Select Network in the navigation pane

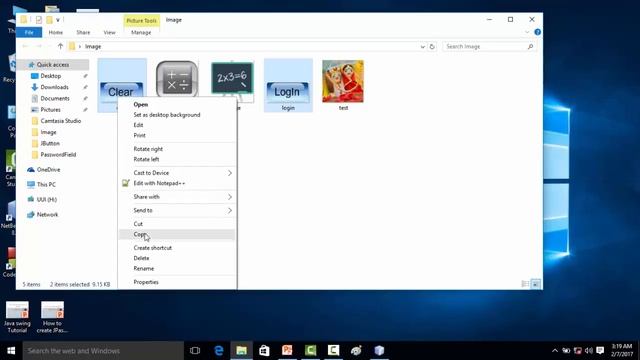[x=47, y=214]
